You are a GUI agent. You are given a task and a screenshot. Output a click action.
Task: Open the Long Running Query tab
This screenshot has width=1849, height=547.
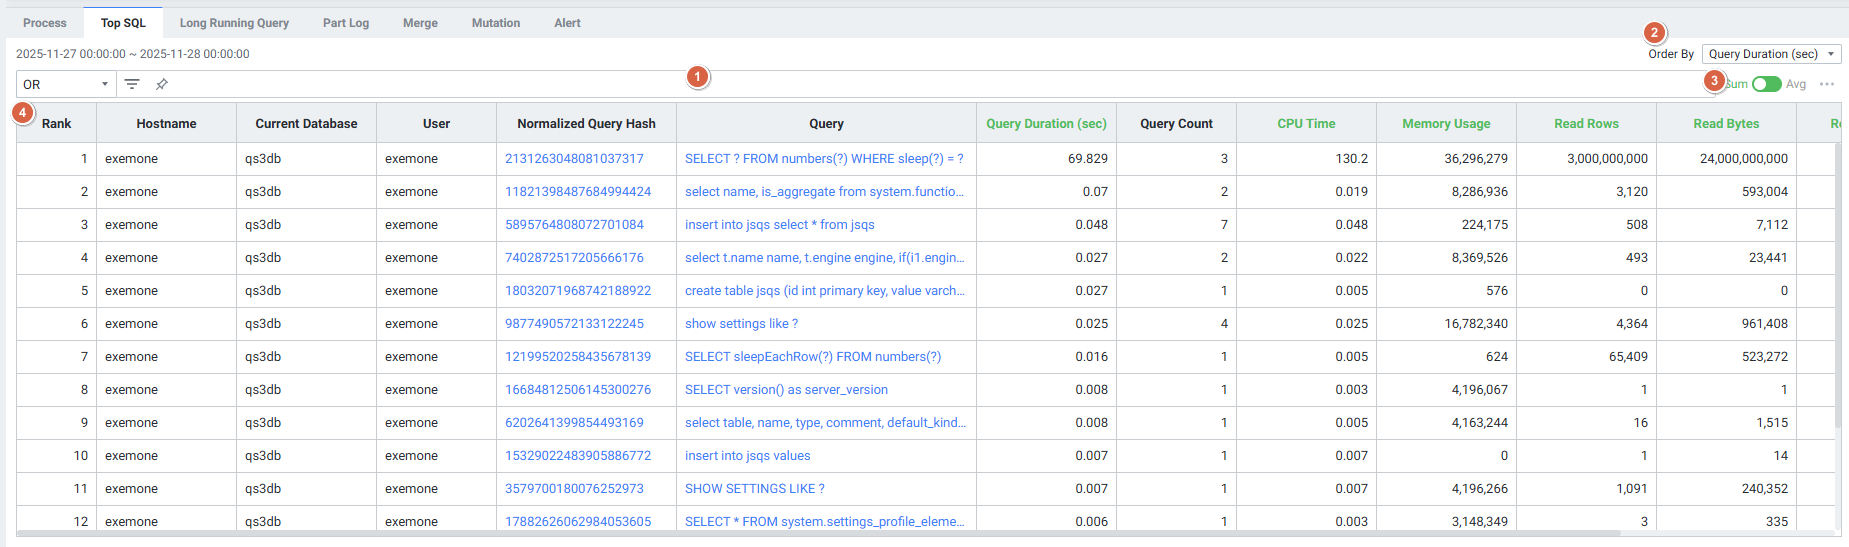[x=234, y=23]
